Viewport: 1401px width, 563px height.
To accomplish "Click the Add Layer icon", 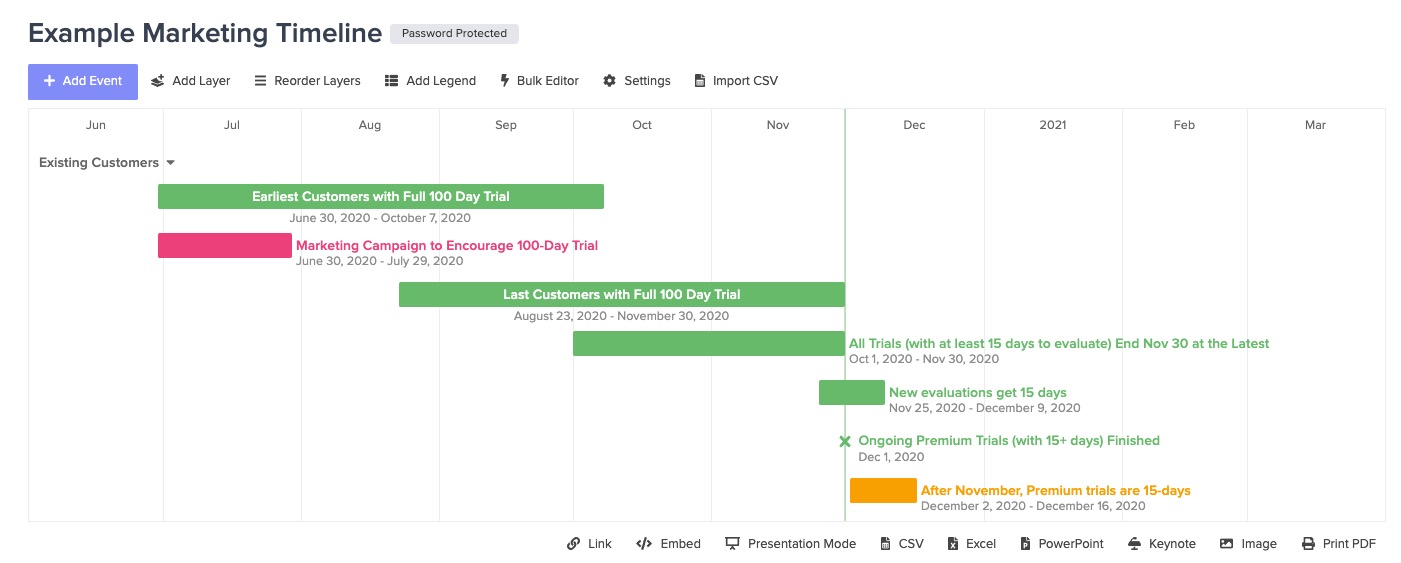I will [x=158, y=81].
